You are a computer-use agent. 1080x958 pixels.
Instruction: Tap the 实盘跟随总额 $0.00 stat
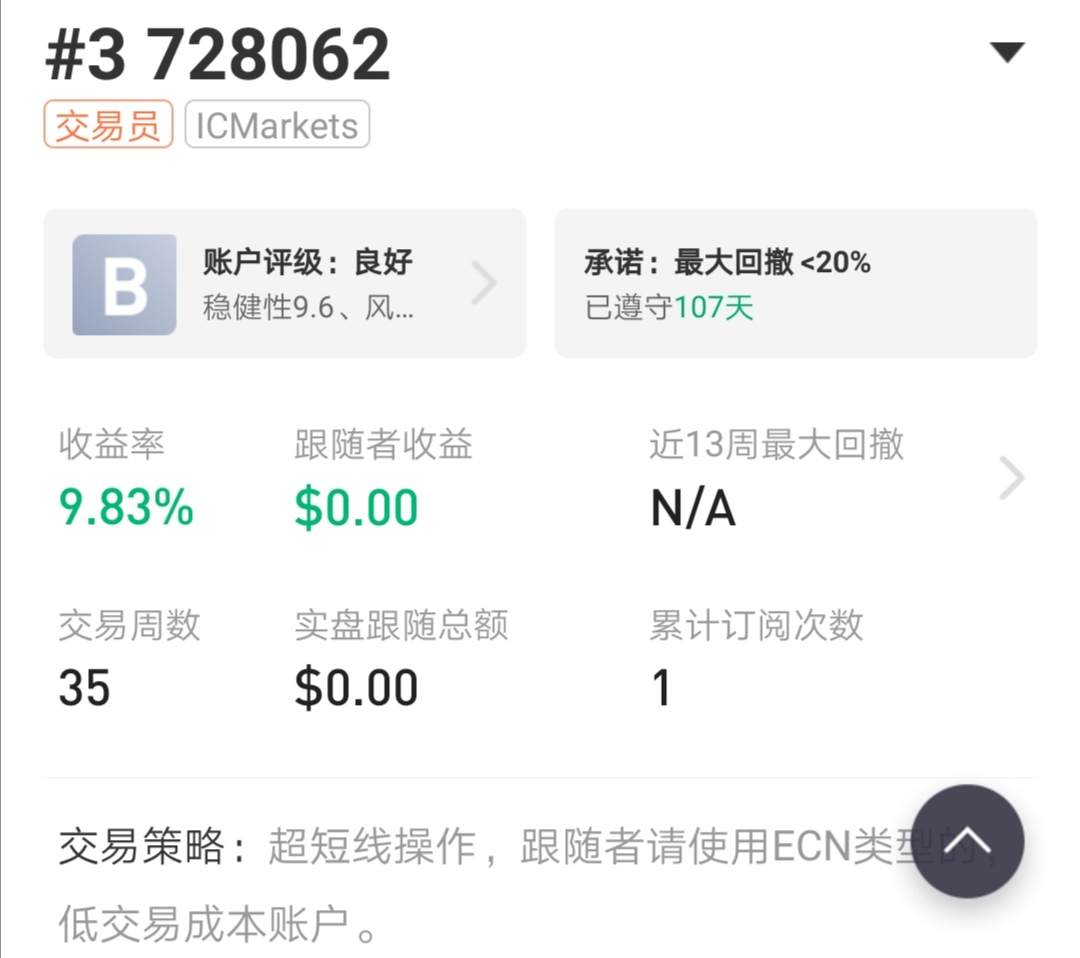tap(356, 688)
